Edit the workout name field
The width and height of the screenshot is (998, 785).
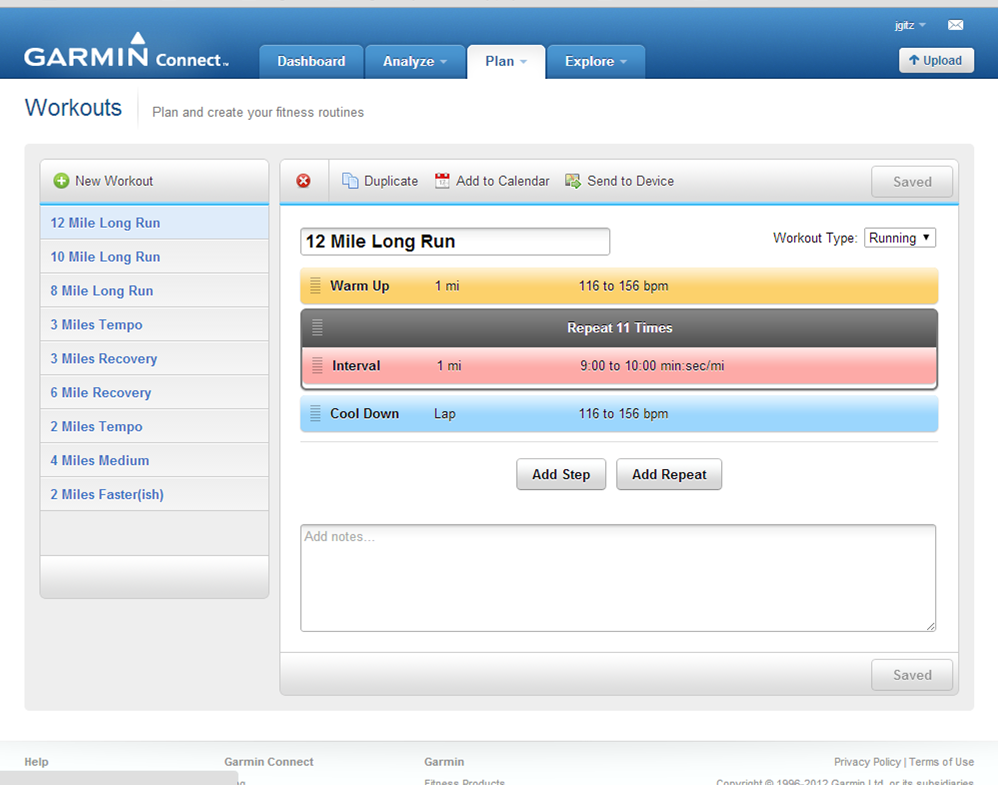point(454,241)
